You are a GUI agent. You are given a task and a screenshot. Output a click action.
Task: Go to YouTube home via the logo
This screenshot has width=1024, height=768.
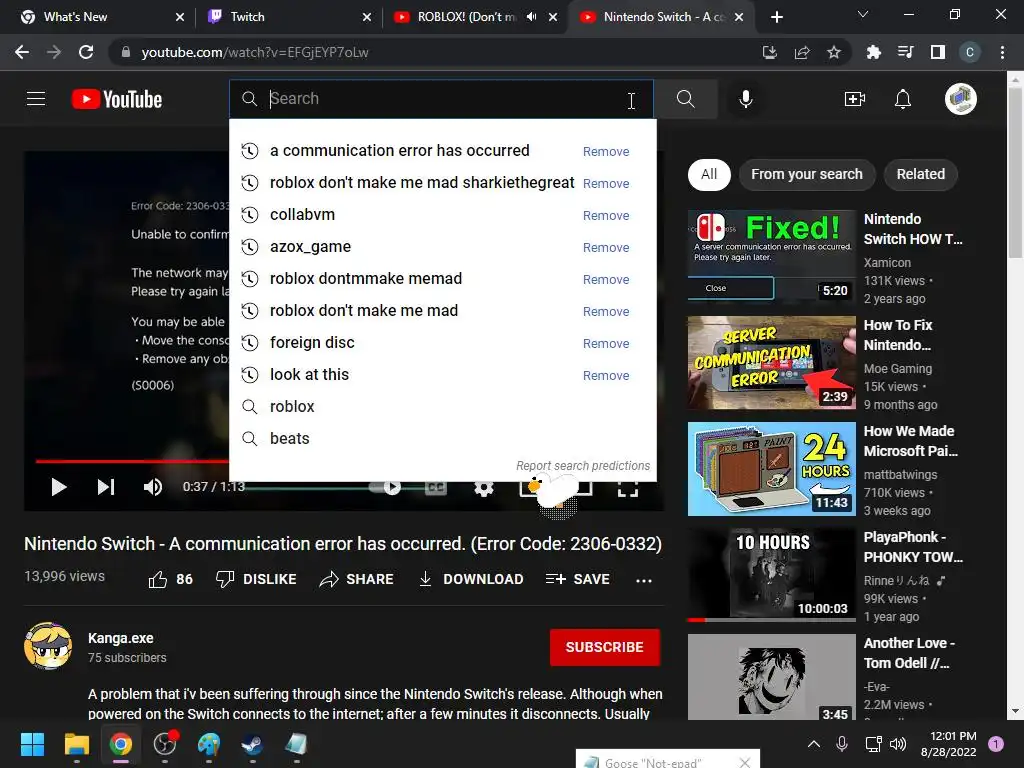click(117, 99)
